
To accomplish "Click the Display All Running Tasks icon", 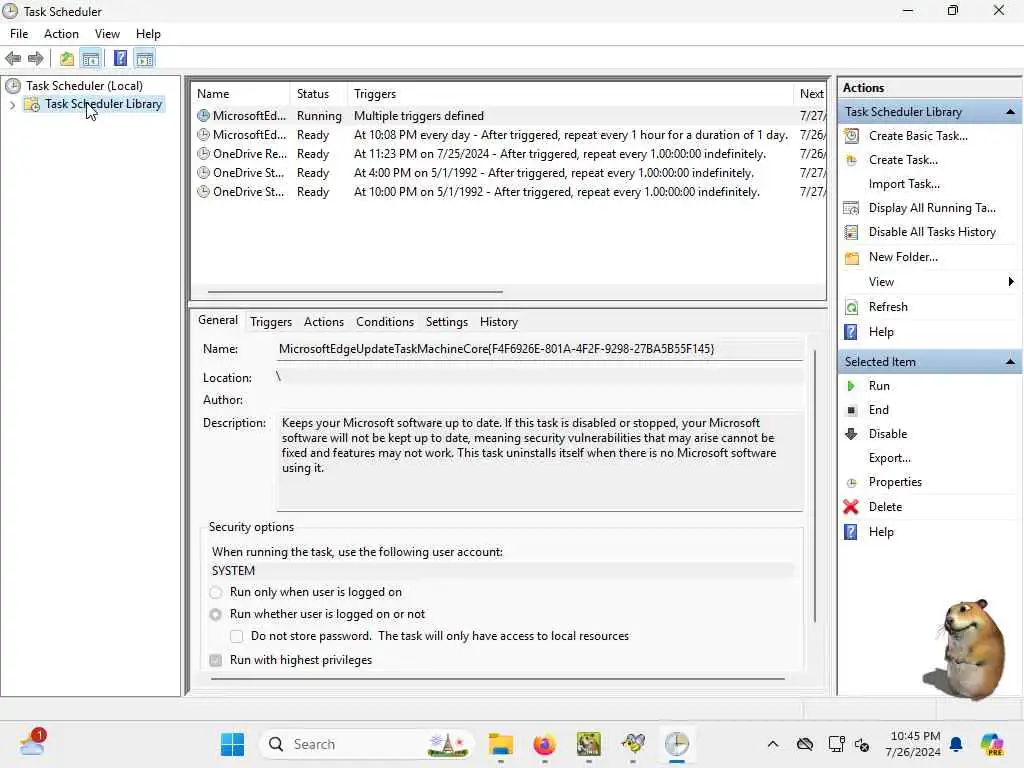I will tap(852, 208).
